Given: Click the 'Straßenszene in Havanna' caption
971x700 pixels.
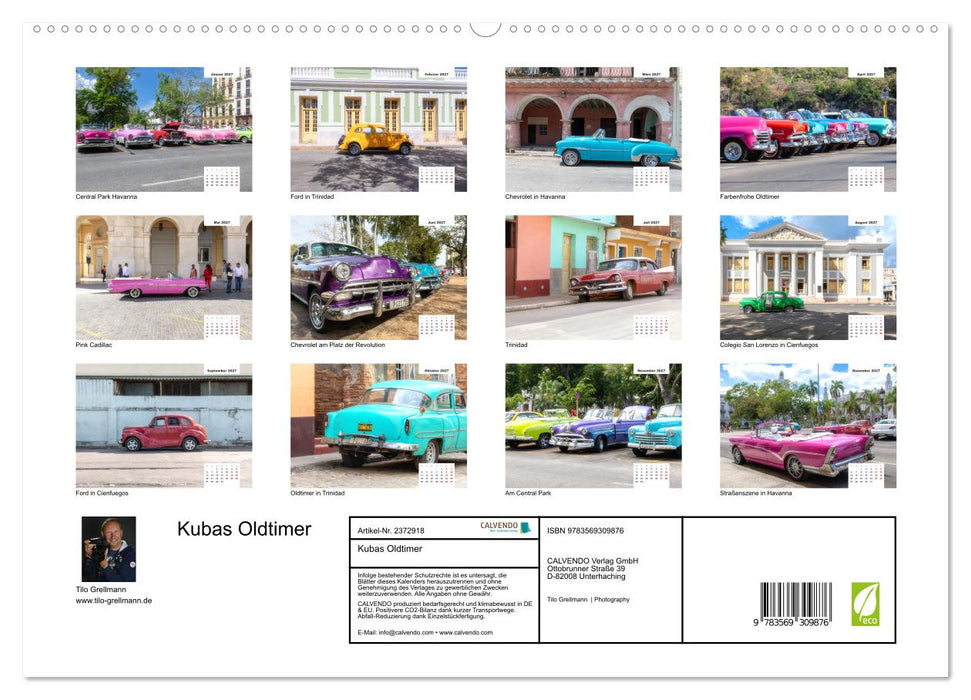Looking at the screenshot, I should (x=755, y=493).
